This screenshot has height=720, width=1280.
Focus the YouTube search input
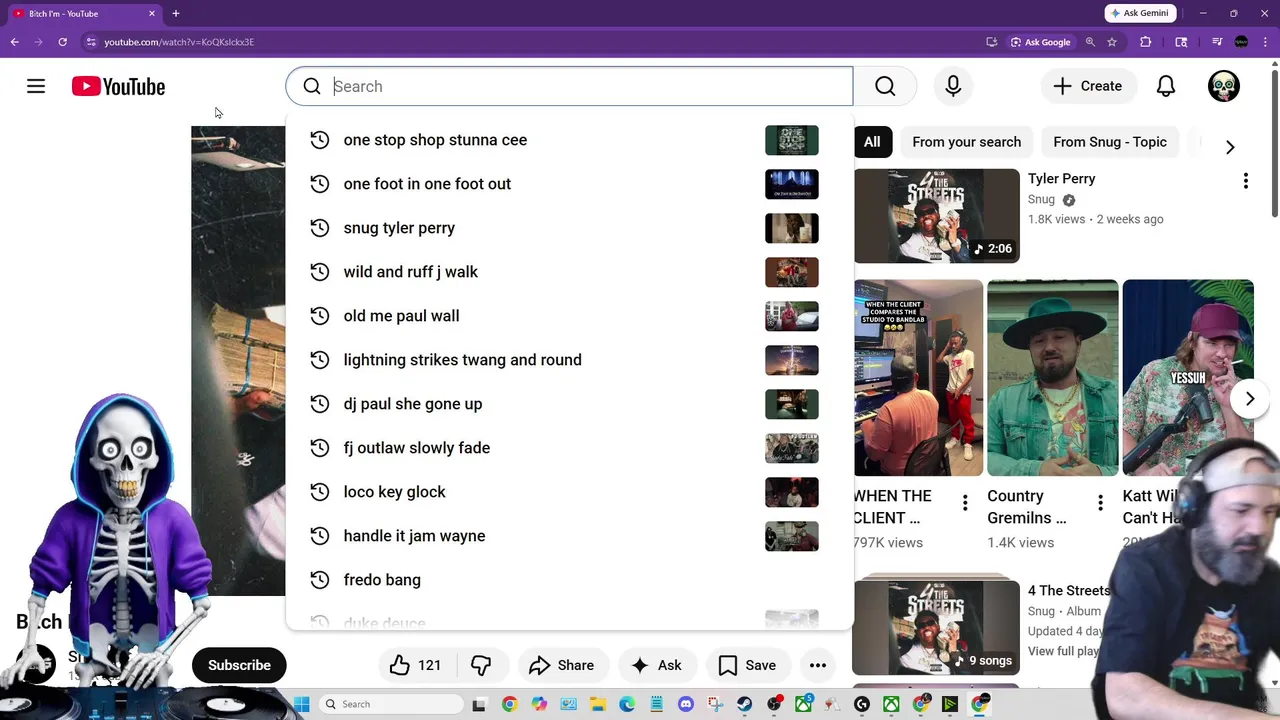tap(569, 86)
